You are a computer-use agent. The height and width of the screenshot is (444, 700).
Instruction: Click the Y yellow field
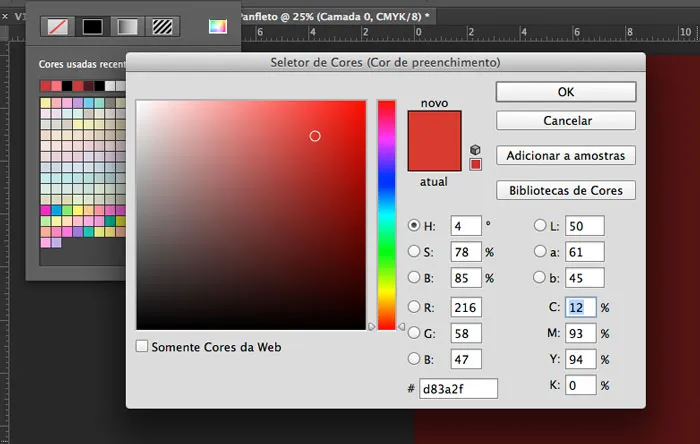click(x=581, y=359)
